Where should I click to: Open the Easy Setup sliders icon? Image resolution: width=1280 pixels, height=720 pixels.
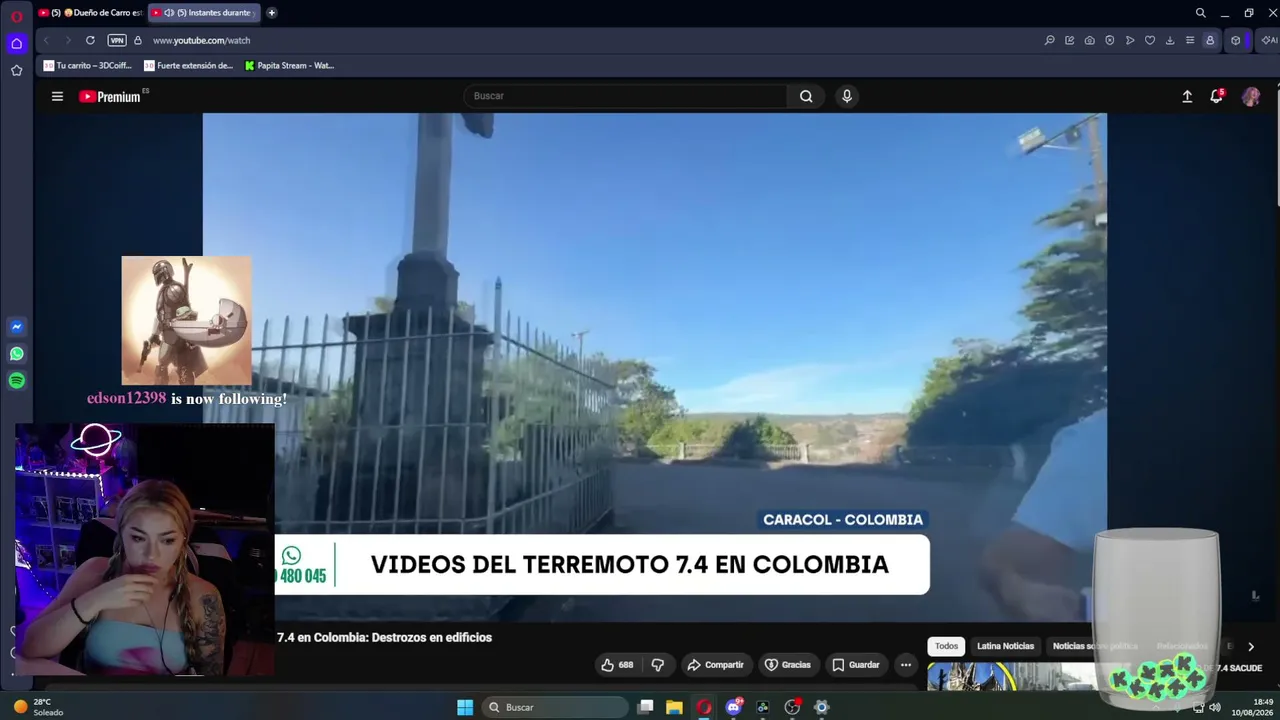[x=1189, y=40]
